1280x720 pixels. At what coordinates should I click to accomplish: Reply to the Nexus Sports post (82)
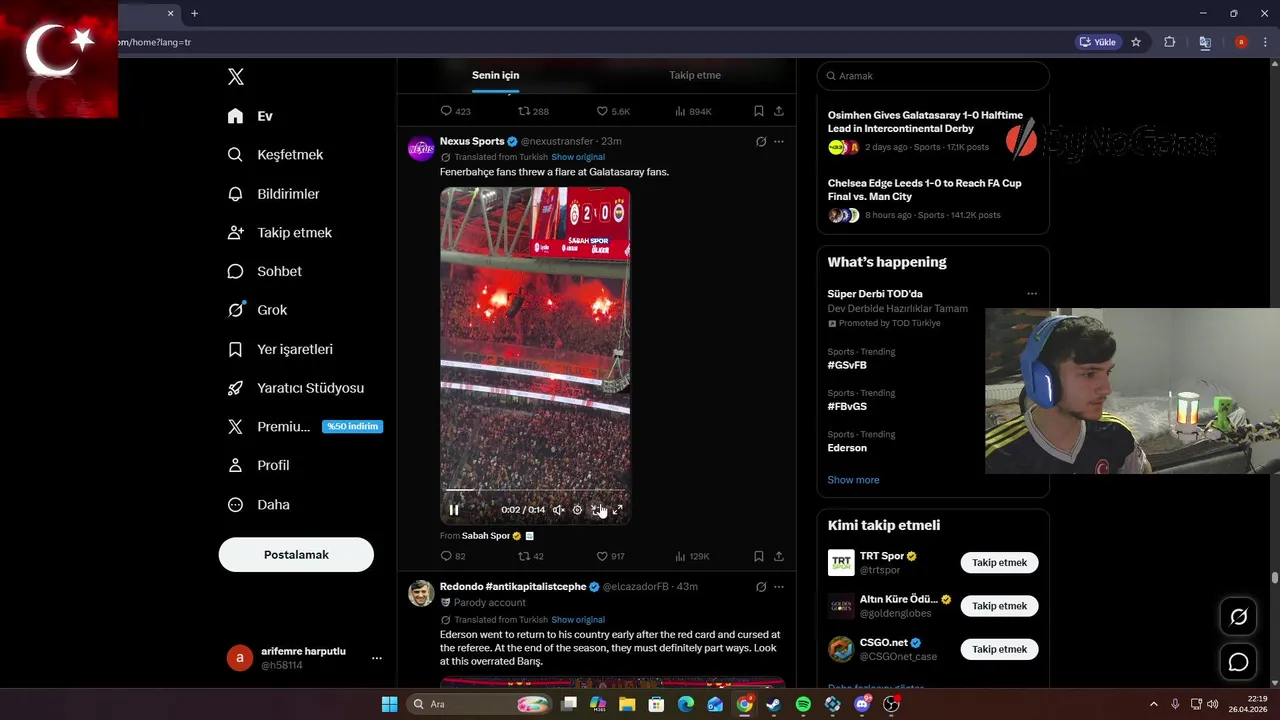[x=453, y=556]
